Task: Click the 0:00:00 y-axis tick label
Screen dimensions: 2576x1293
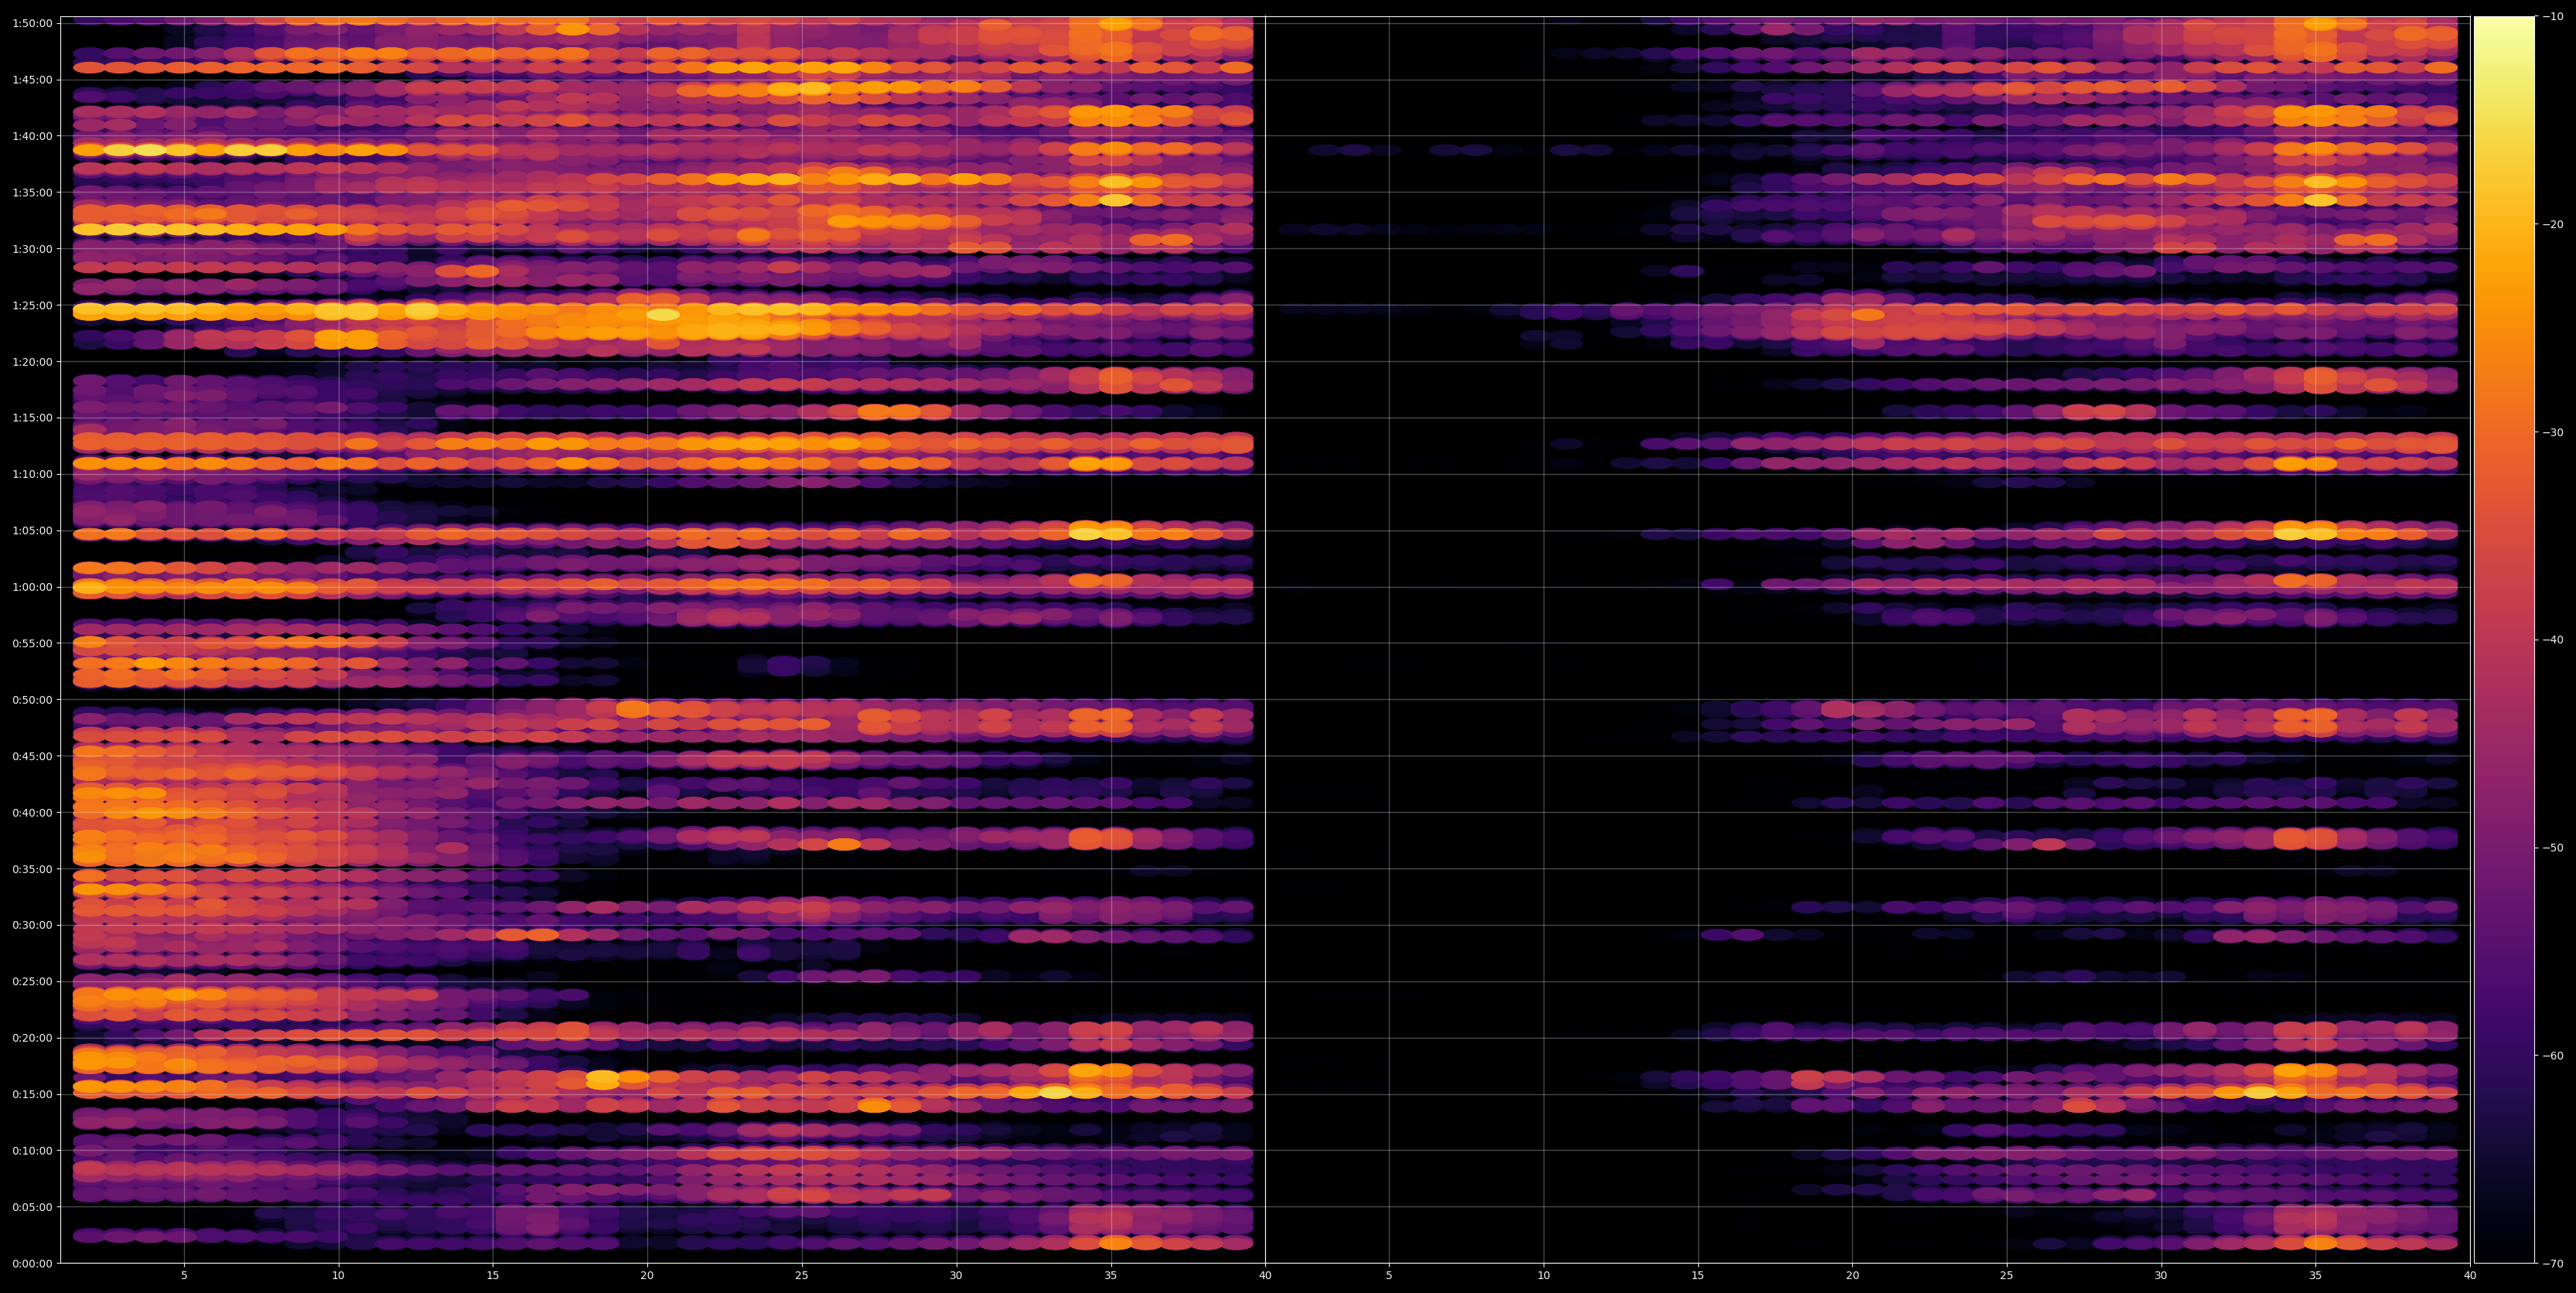Action: pos(33,1263)
